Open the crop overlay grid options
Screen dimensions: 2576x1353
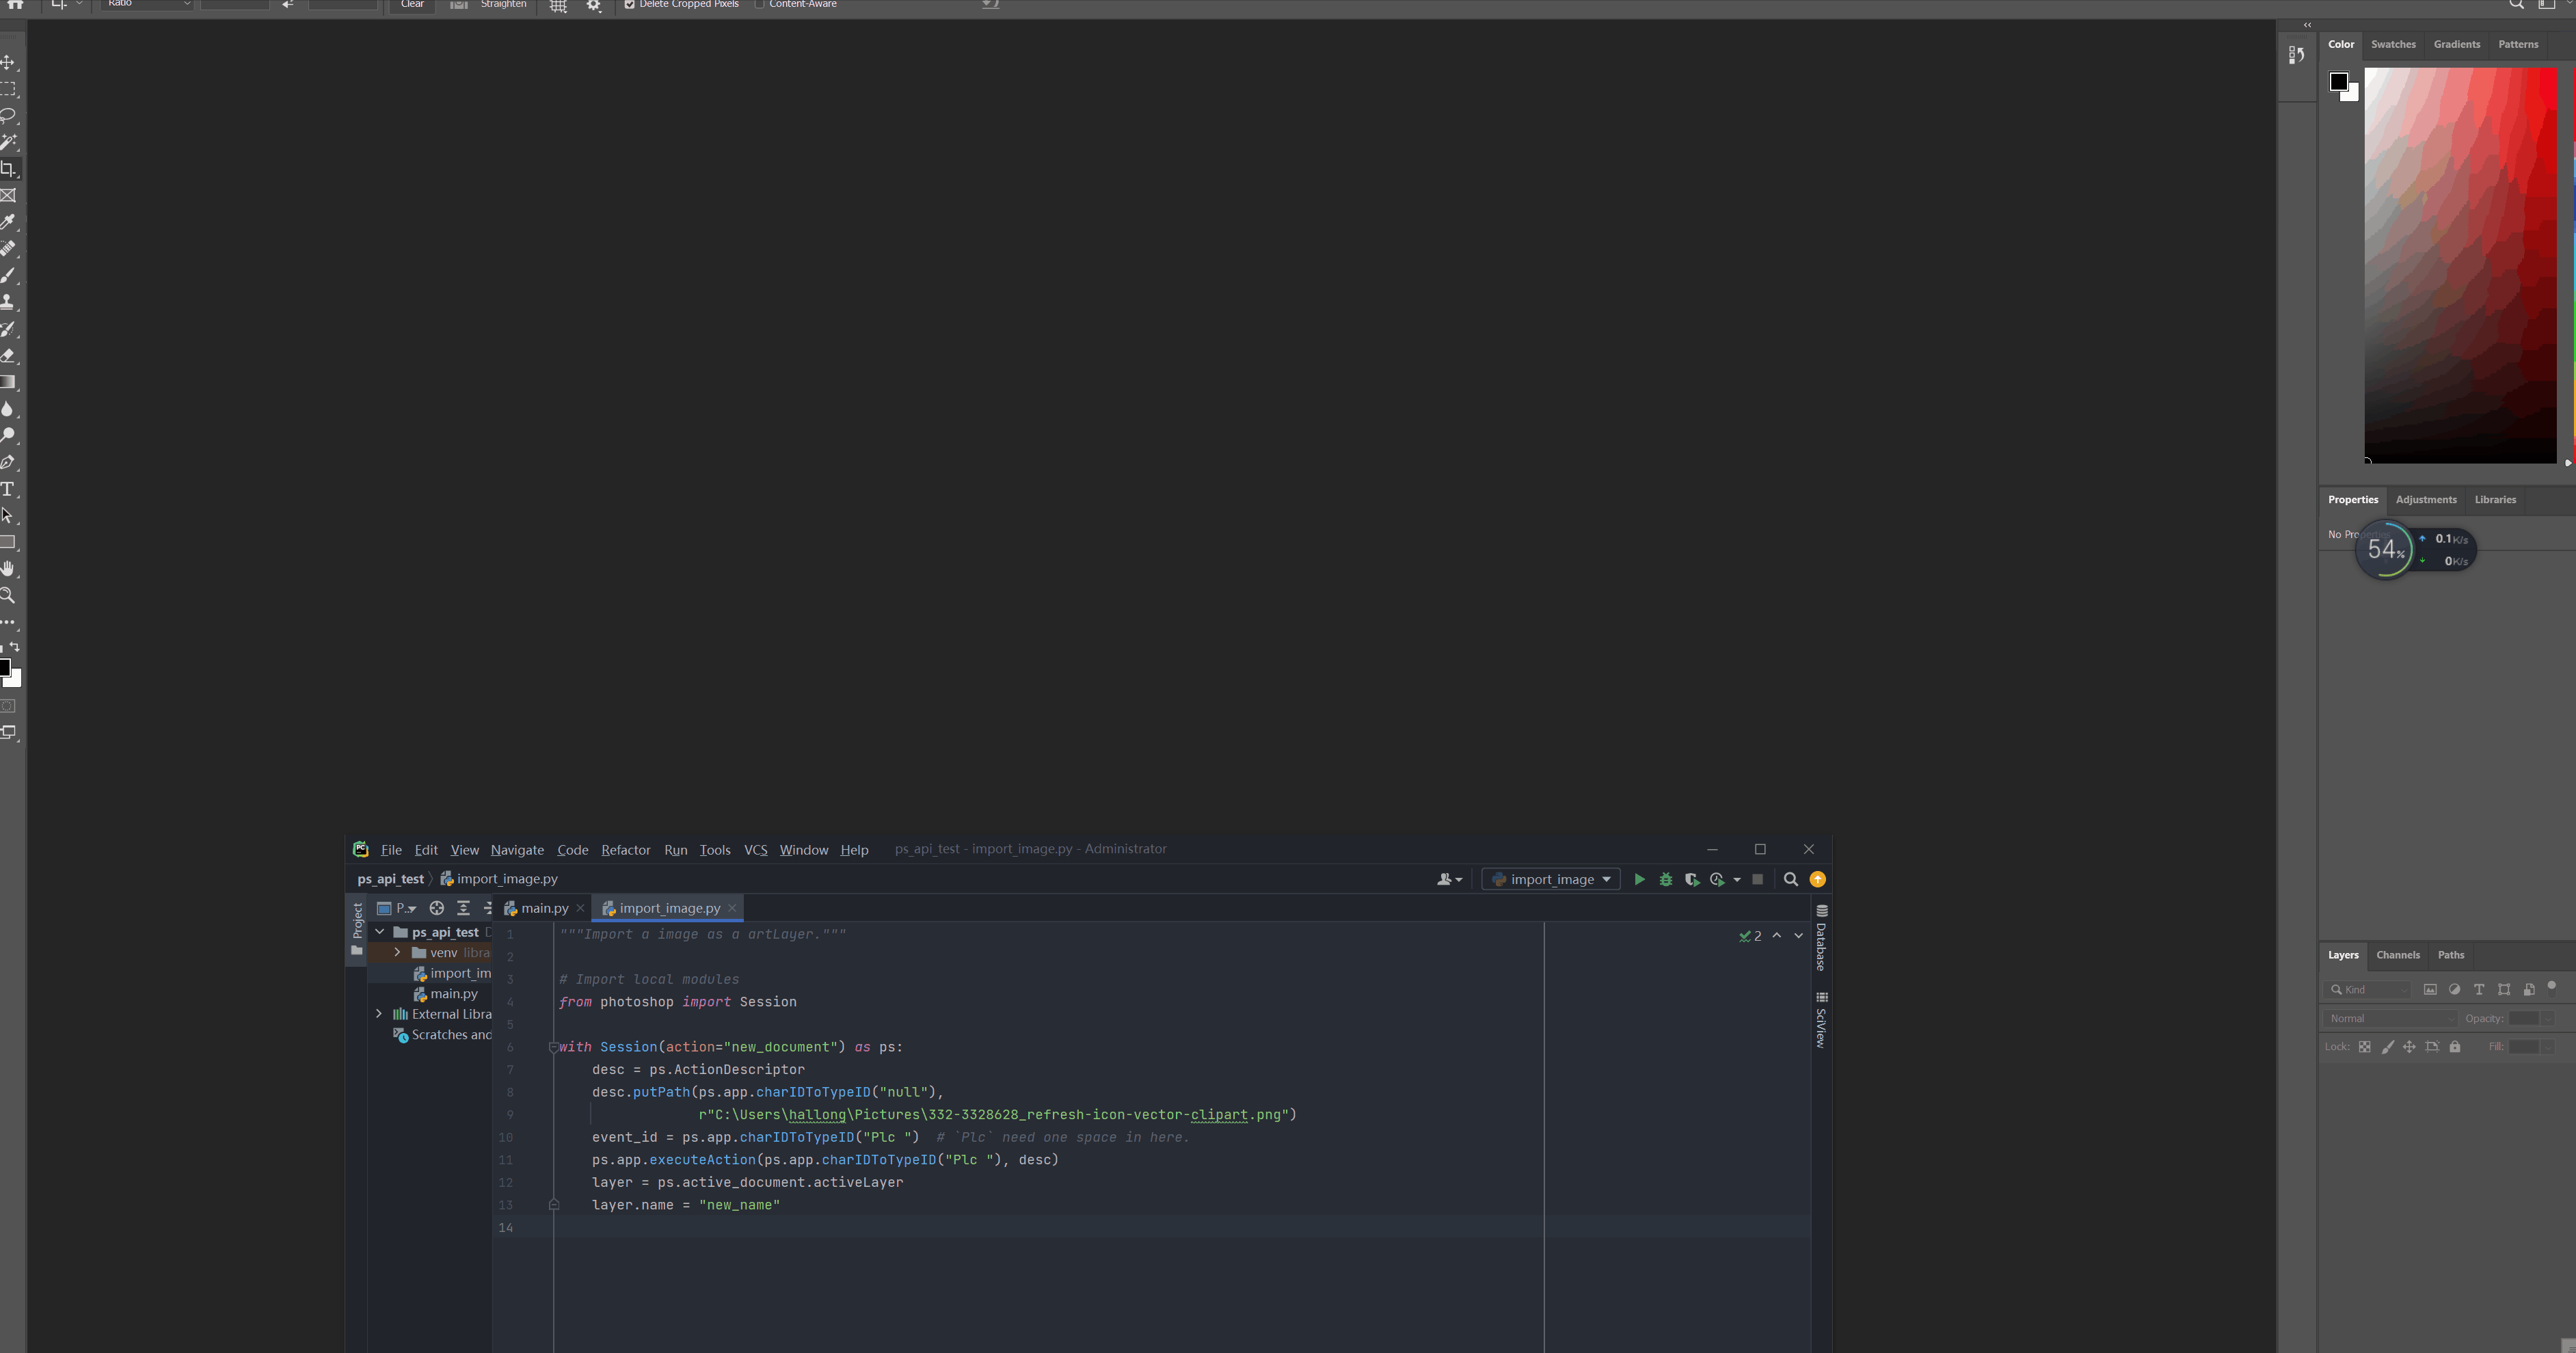pyautogui.click(x=557, y=6)
